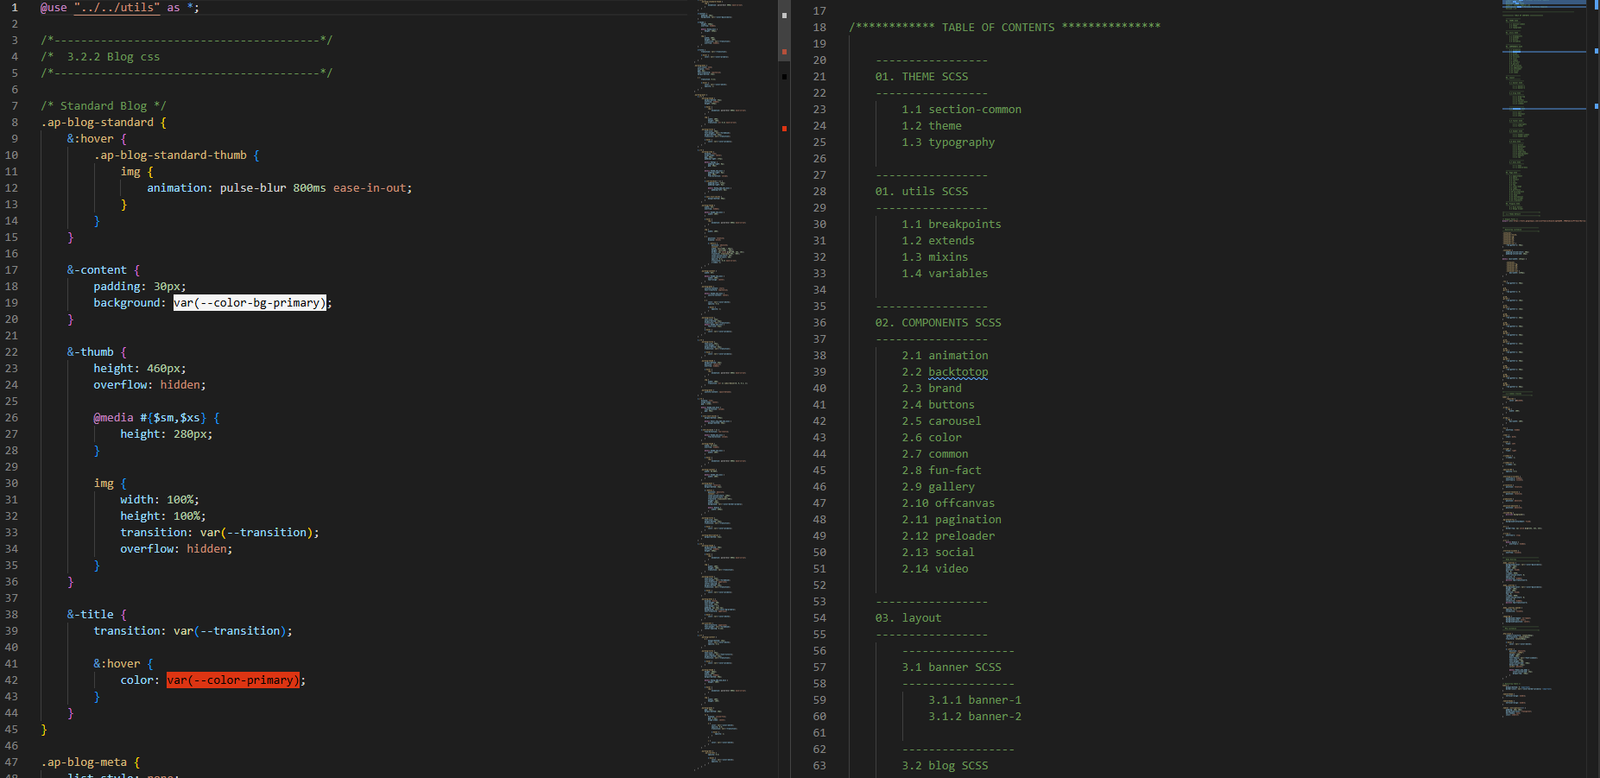This screenshot has height=778, width=1600.
Task: Click "TABLE OF CONTENTS" heading comment
Action: tap(998, 27)
